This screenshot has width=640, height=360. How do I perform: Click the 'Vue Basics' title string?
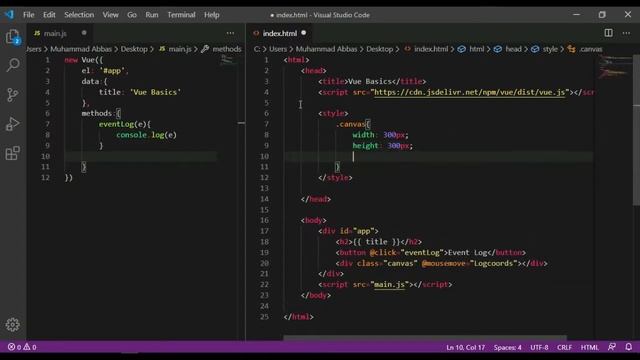155,92
